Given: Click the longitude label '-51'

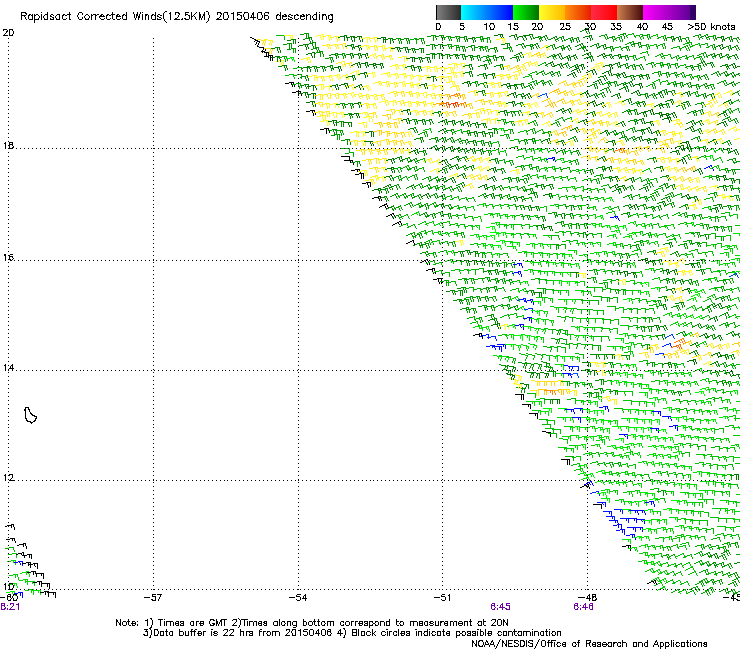Looking at the screenshot, I should click(x=443, y=598).
